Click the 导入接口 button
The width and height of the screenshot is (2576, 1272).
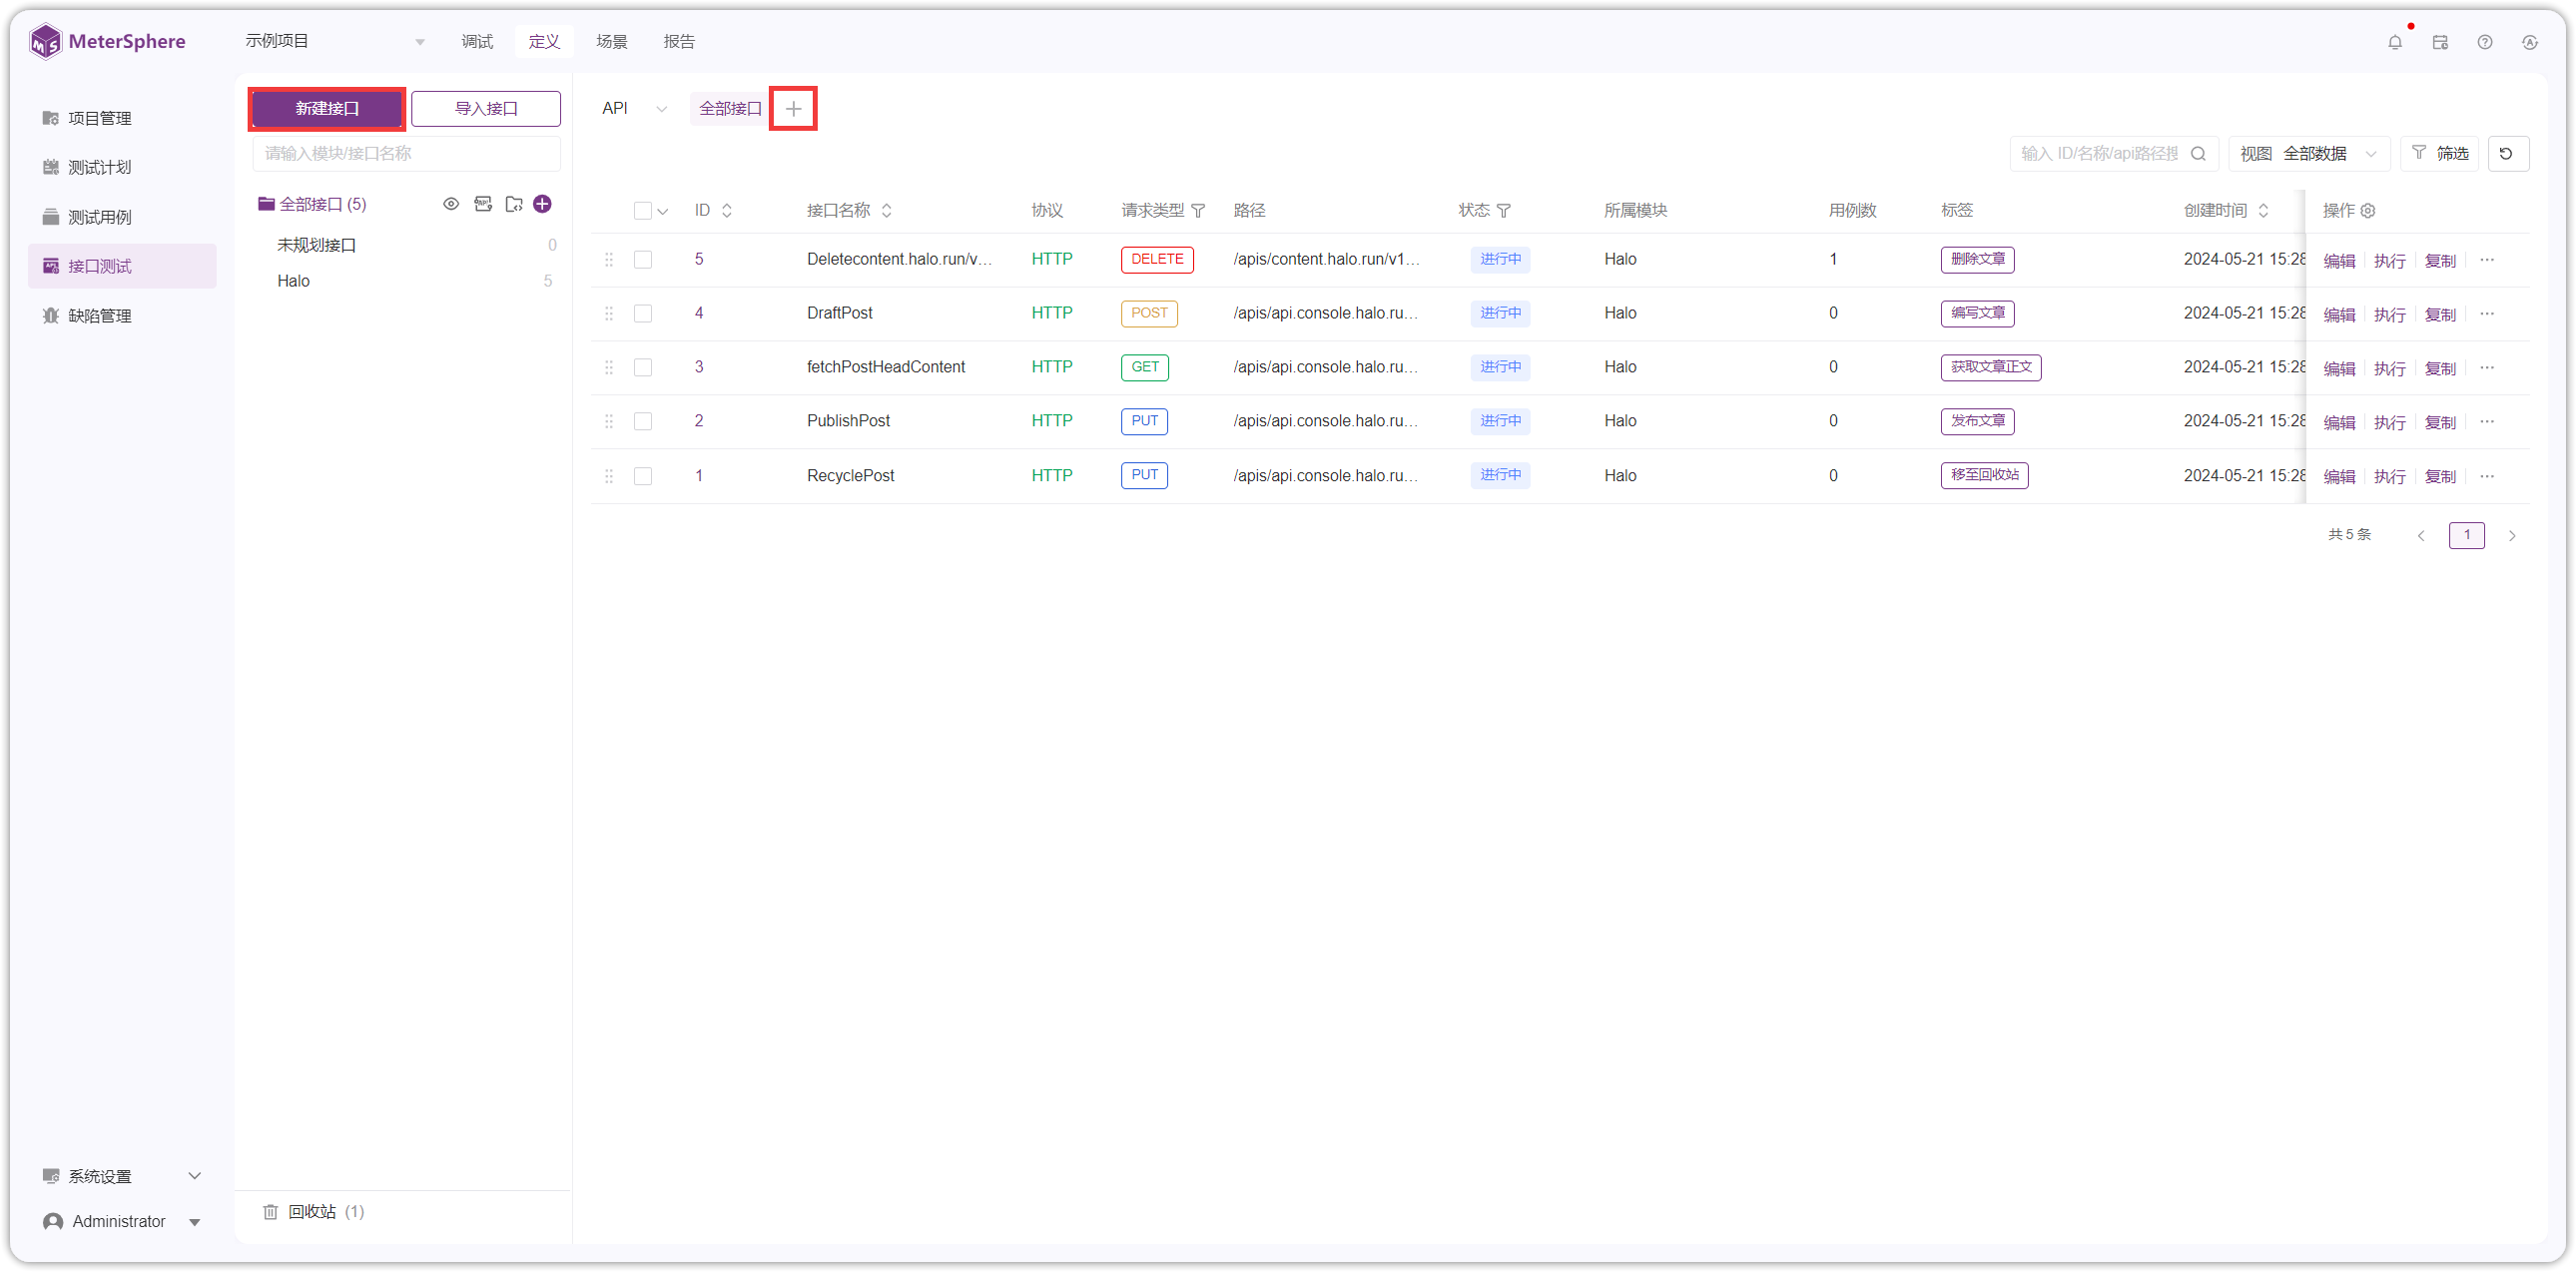point(486,109)
